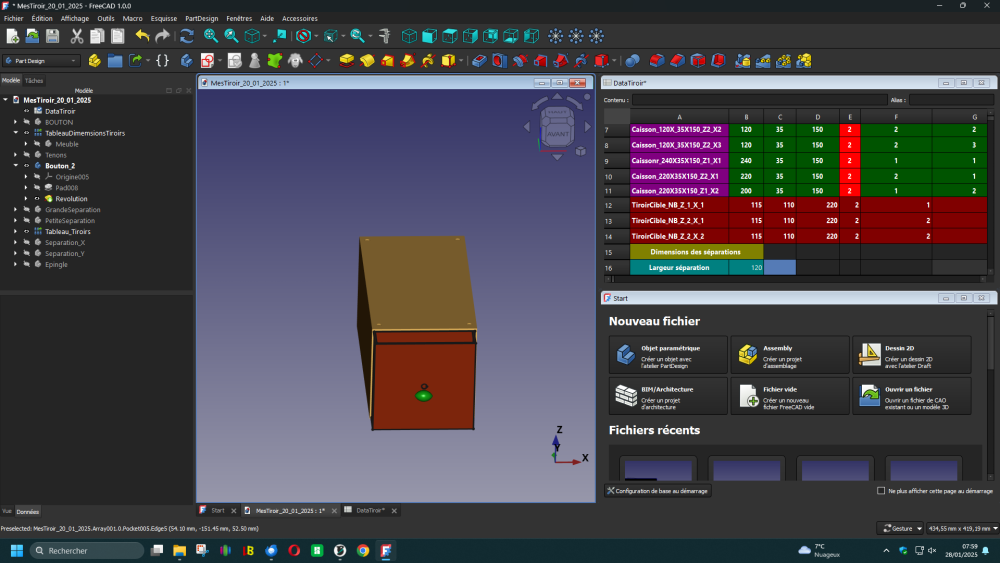This screenshot has width=1000, height=563.
Task: Click the Save document icon
Action: [x=53, y=36]
